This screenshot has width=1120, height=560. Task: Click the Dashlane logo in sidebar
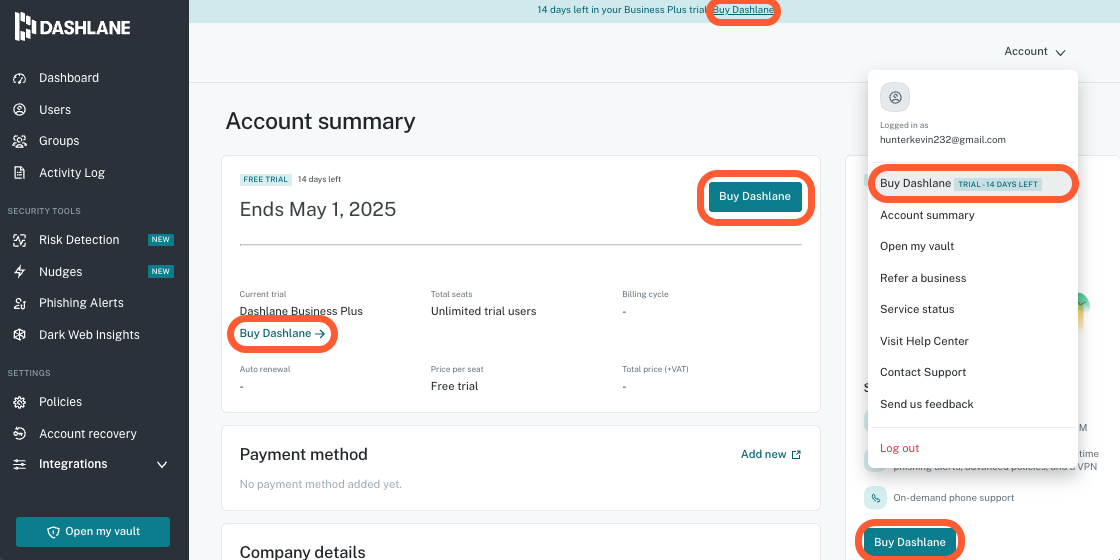pyautogui.click(x=72, y=28)
